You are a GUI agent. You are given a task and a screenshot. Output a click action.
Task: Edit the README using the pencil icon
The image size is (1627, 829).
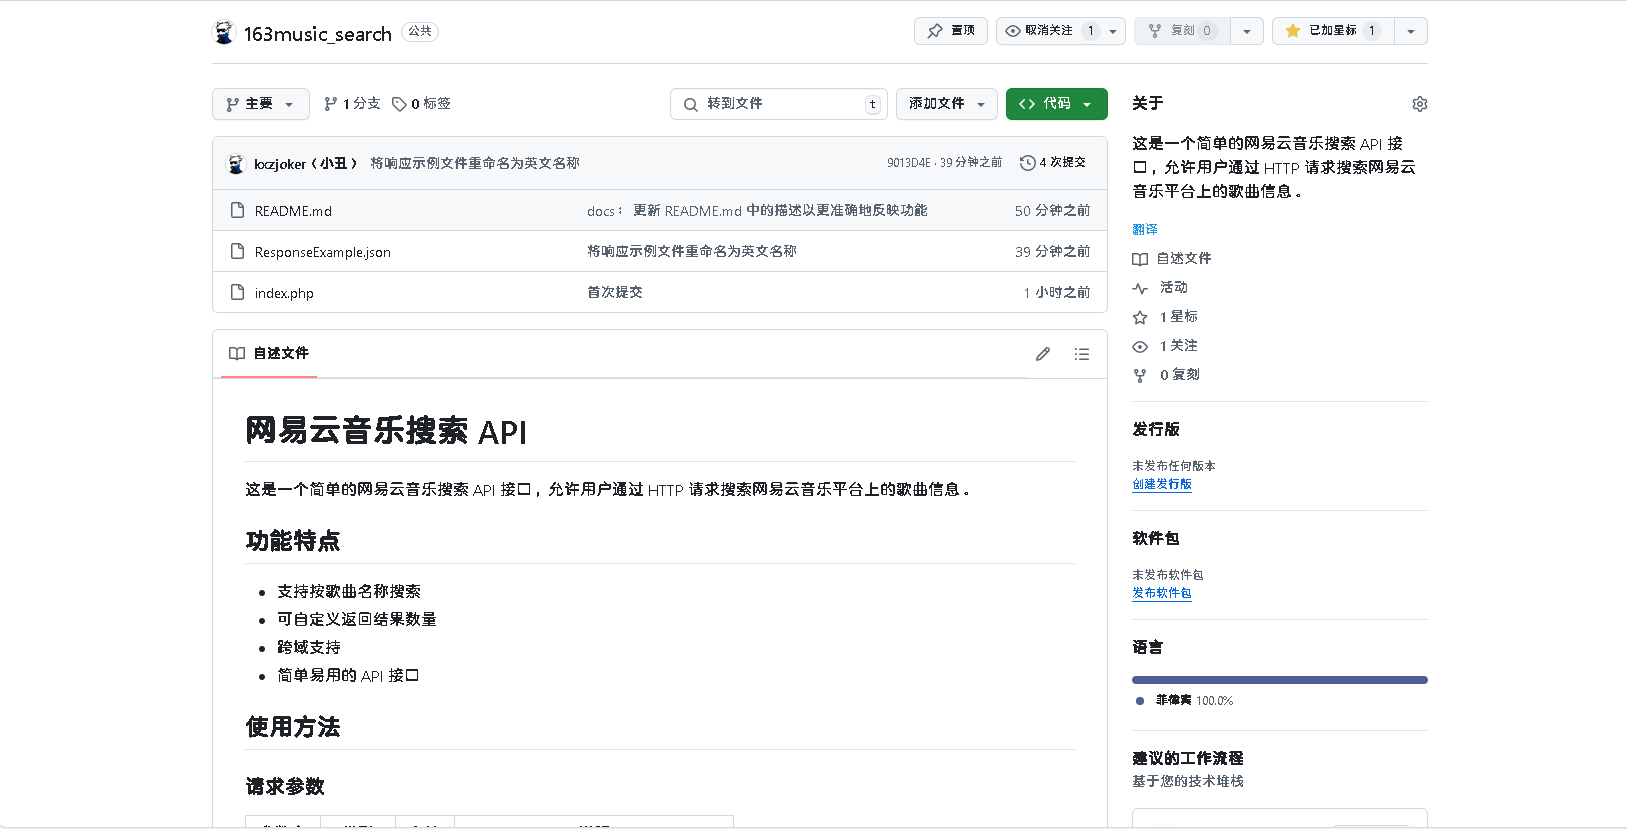coord(1043,354)
